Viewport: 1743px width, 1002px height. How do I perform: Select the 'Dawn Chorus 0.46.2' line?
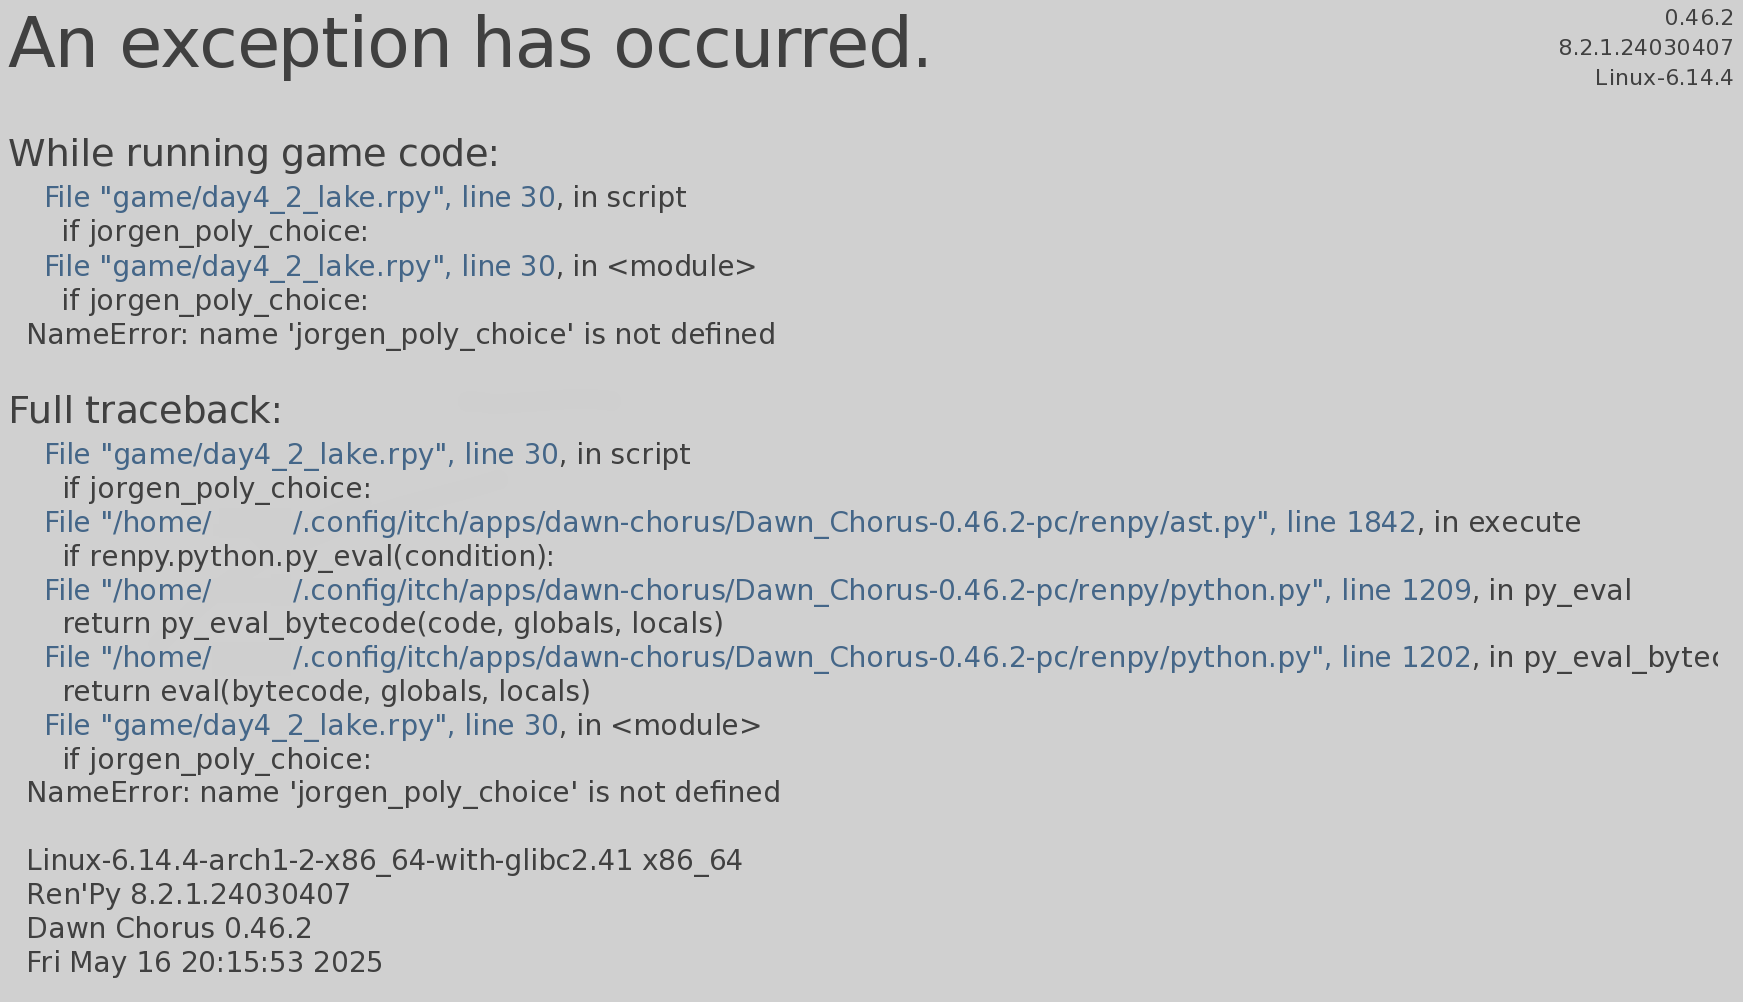pos(169,929)
